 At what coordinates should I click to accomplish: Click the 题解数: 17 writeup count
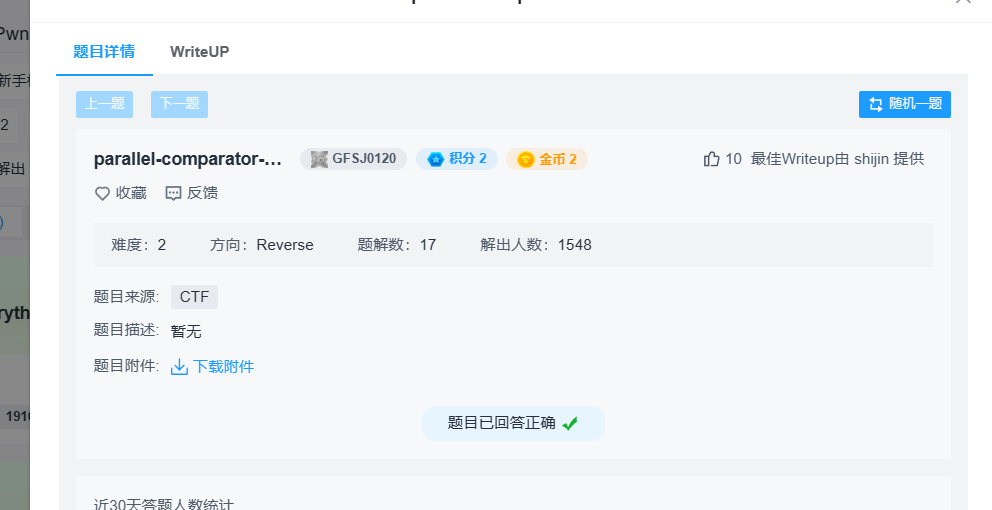click(397, 245)
